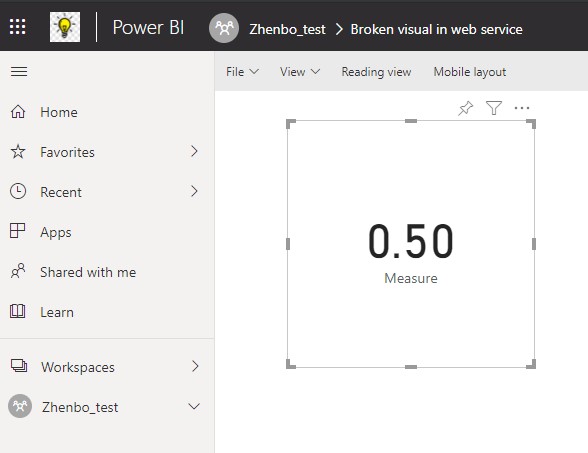Expand the File menu chevron
The width and height of the screenshot is (588, 453).
coord(254,71)
